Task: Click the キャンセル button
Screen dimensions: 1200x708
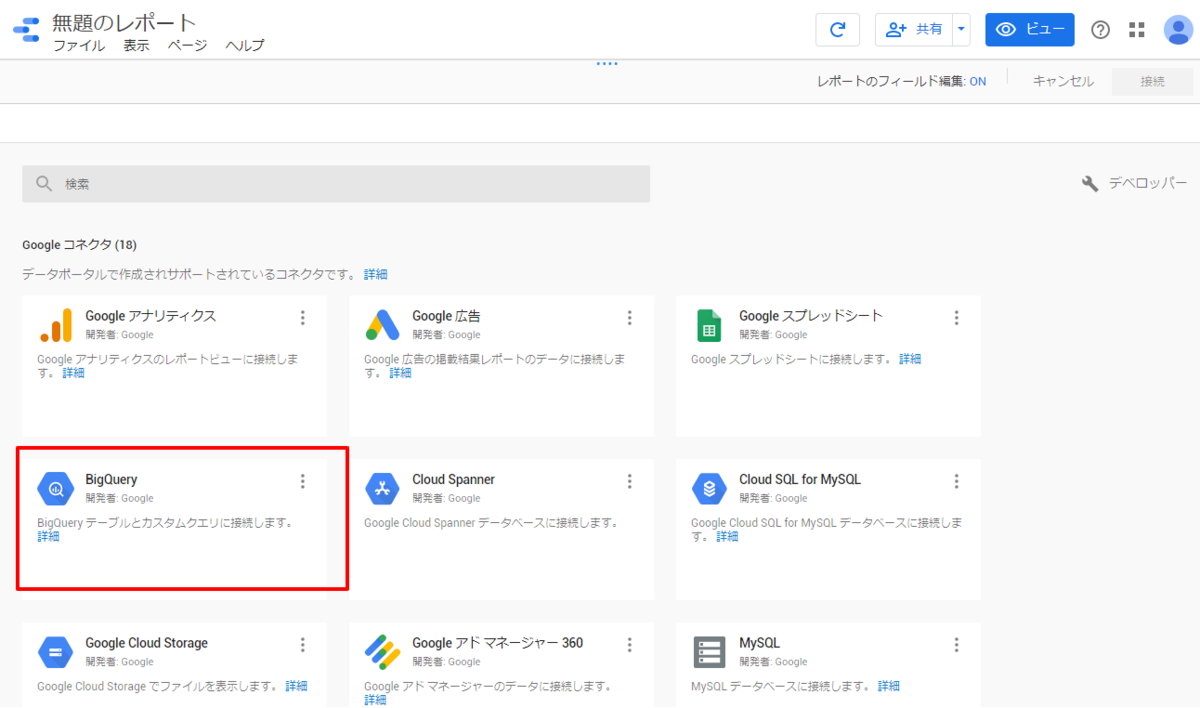Action: click(1063, 81)
